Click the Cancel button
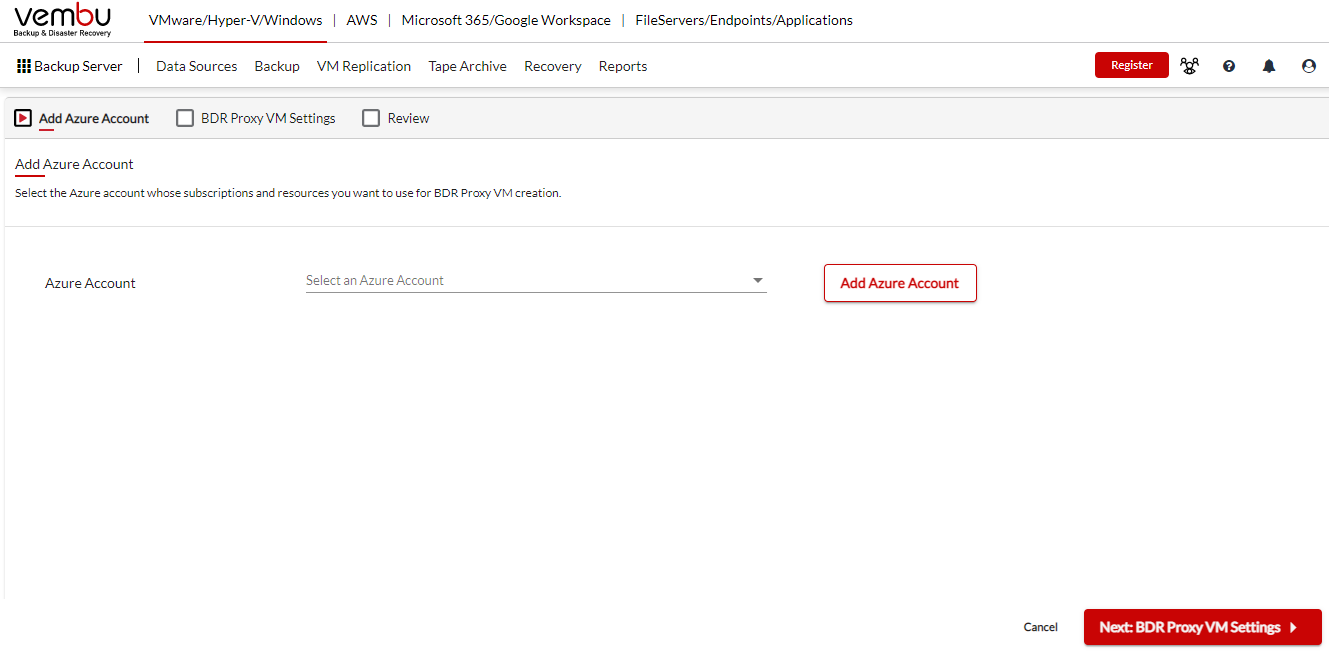The height and width of the screenshot is (651, 1329). 1041,627
